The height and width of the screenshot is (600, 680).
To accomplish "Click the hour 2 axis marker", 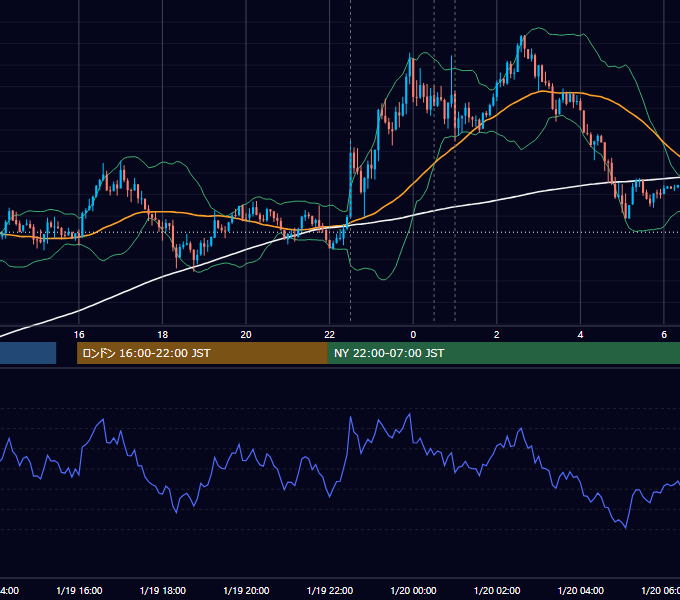I will point(497,335).
